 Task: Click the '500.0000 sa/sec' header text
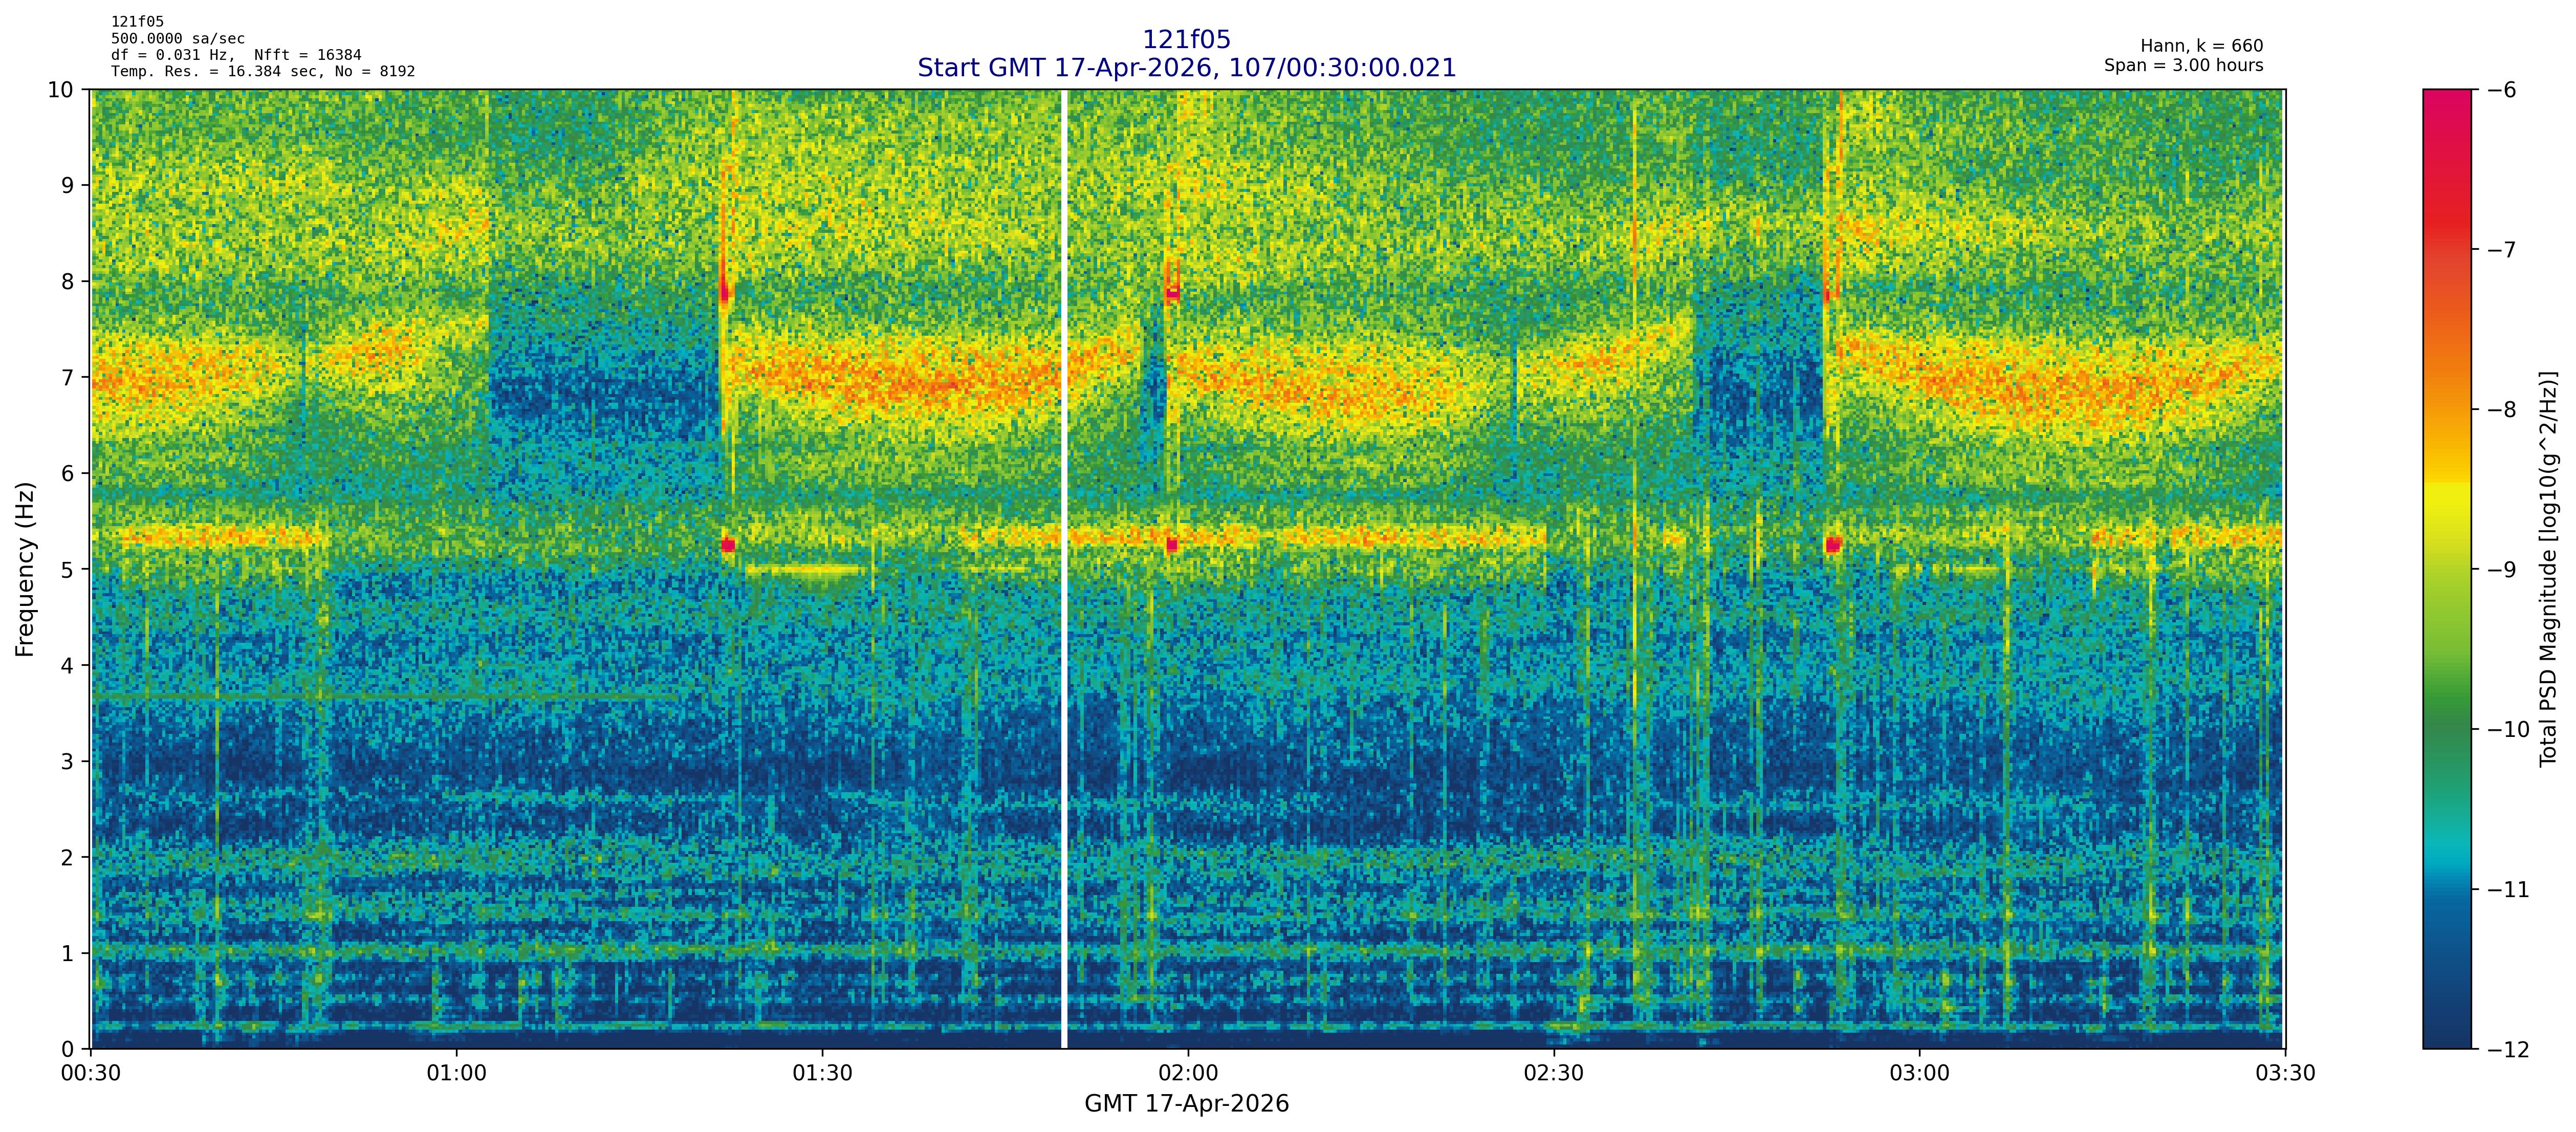click(x=178, y=39)
